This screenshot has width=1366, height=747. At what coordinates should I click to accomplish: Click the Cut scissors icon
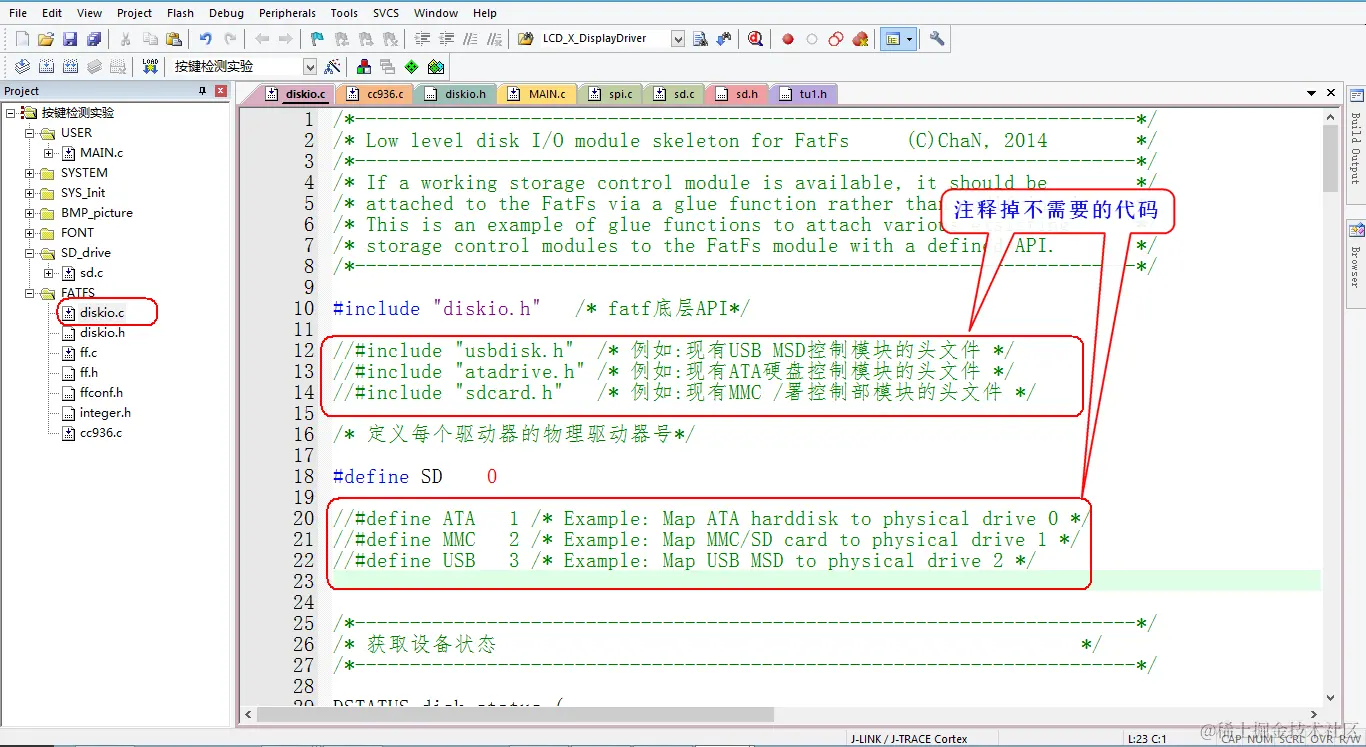[126, 39]
